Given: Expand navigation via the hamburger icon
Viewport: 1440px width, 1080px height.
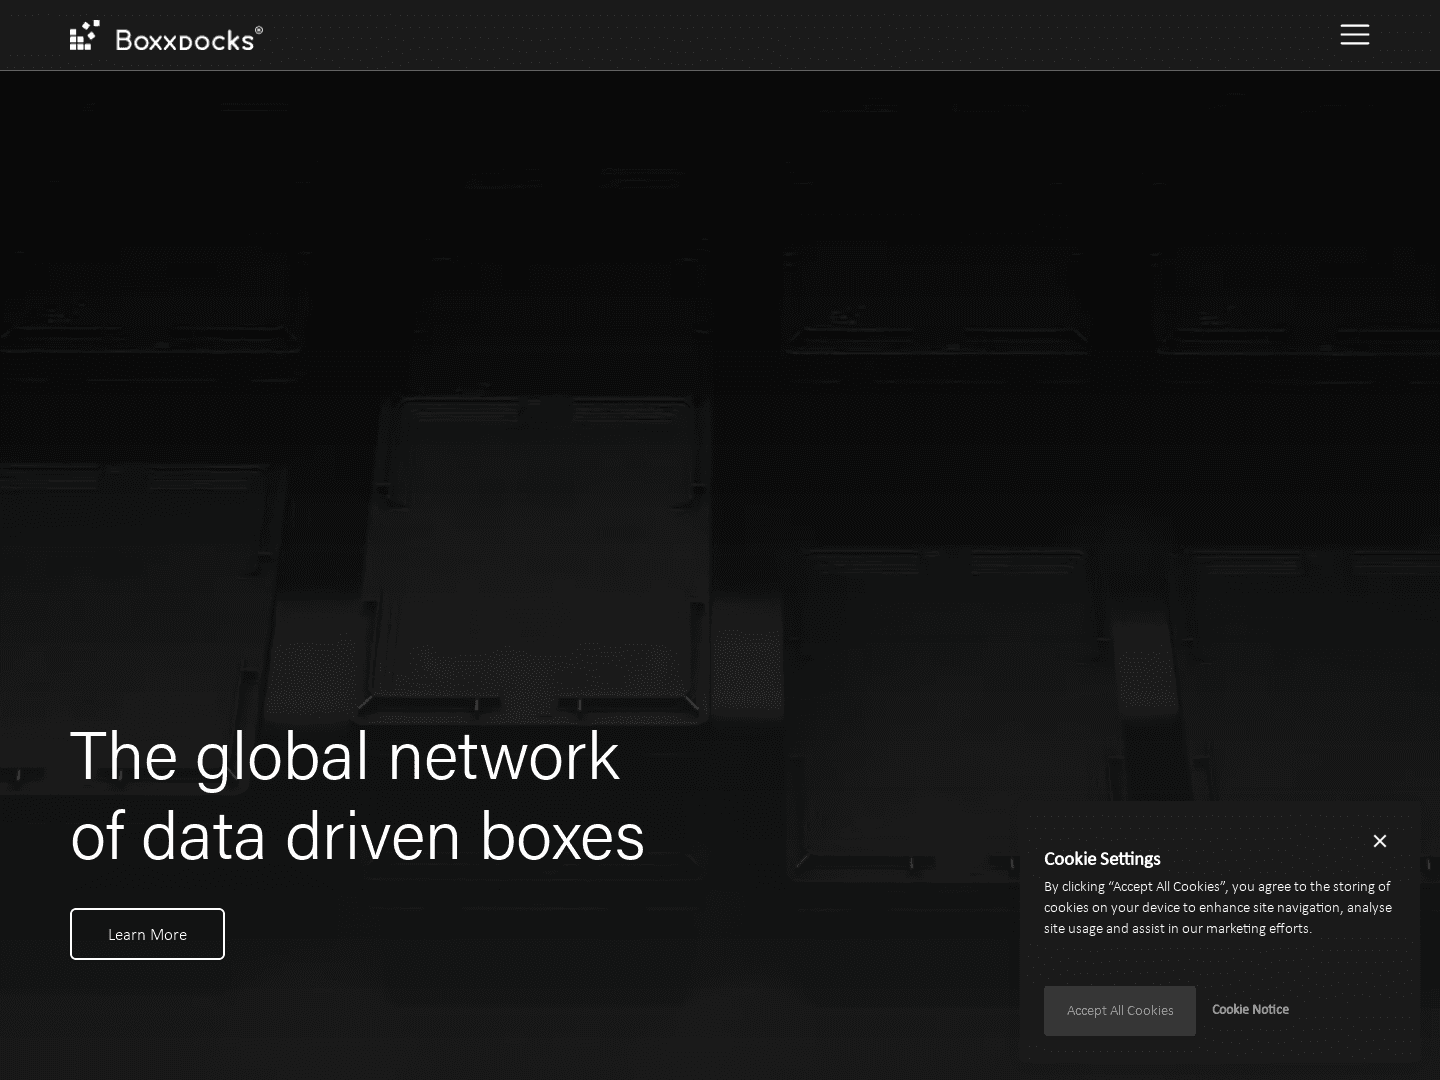Looking at the screenshot, I should click(1355, 34).
